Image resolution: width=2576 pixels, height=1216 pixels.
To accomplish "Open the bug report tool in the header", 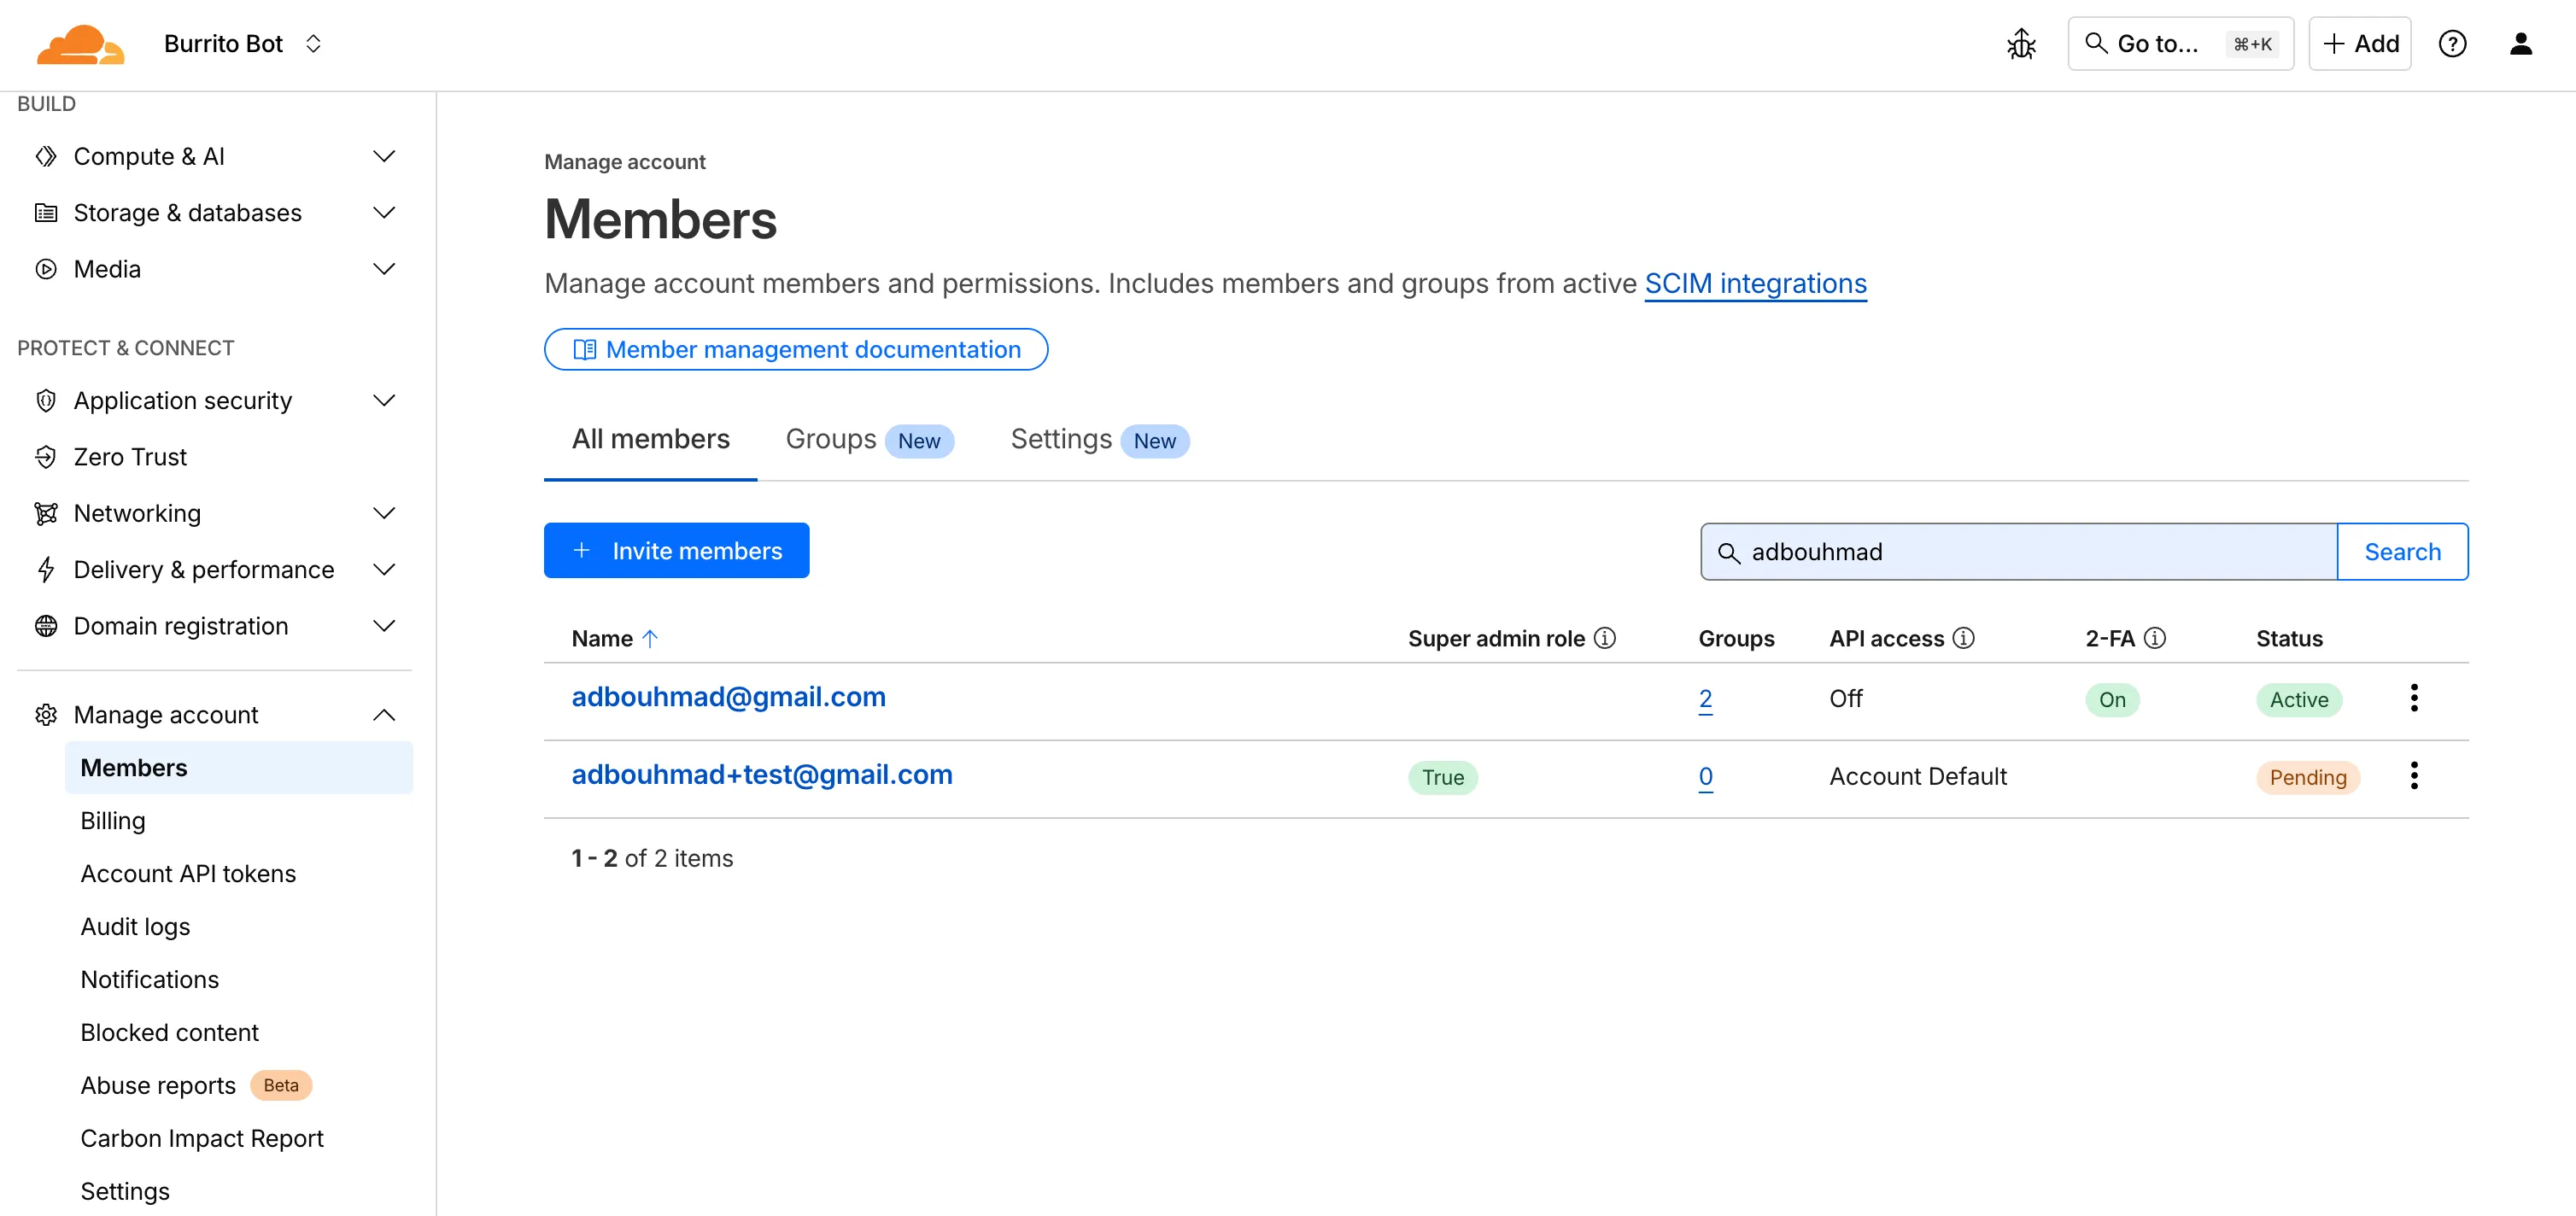I will click(x=2022, y=43).
